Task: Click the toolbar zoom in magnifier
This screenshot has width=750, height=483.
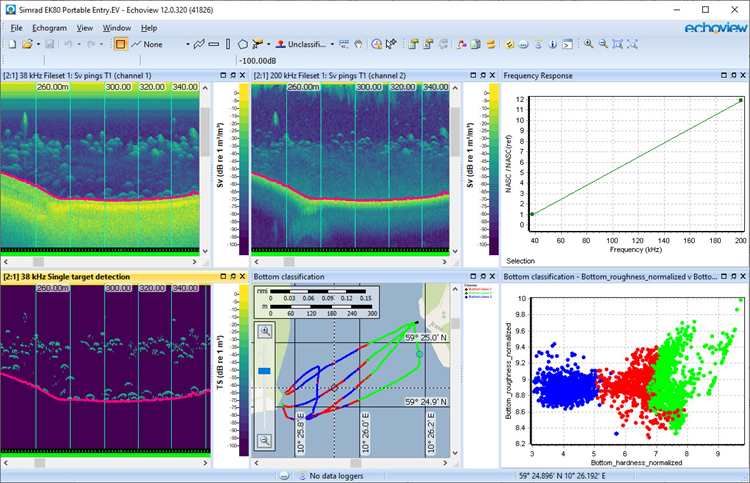Action: (x=590, y=44)
